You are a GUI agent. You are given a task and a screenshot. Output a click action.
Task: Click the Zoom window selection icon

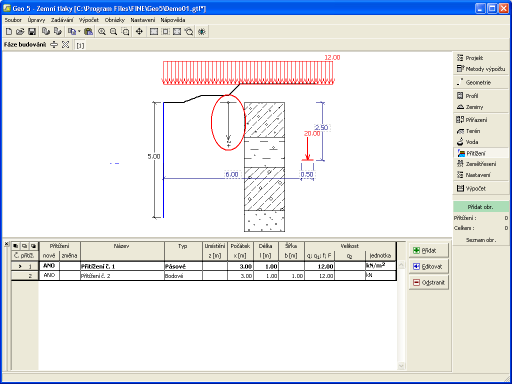pos(125,32)
